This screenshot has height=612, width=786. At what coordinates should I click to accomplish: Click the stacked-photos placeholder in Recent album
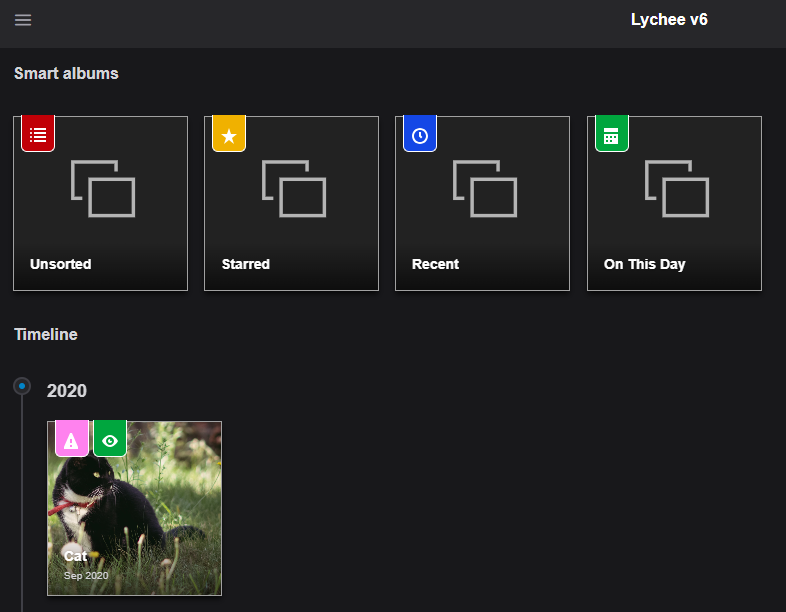485,188
